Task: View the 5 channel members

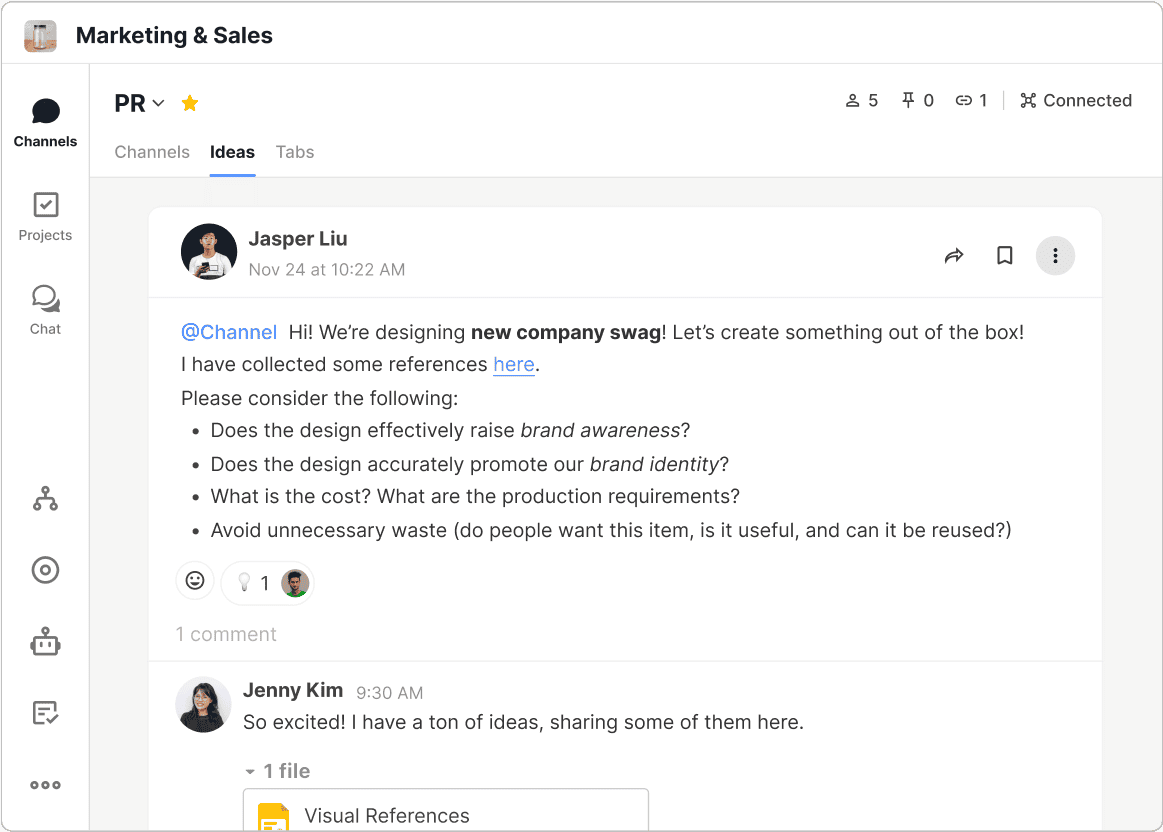Action: pyautogui.click(x=862, y=101)
